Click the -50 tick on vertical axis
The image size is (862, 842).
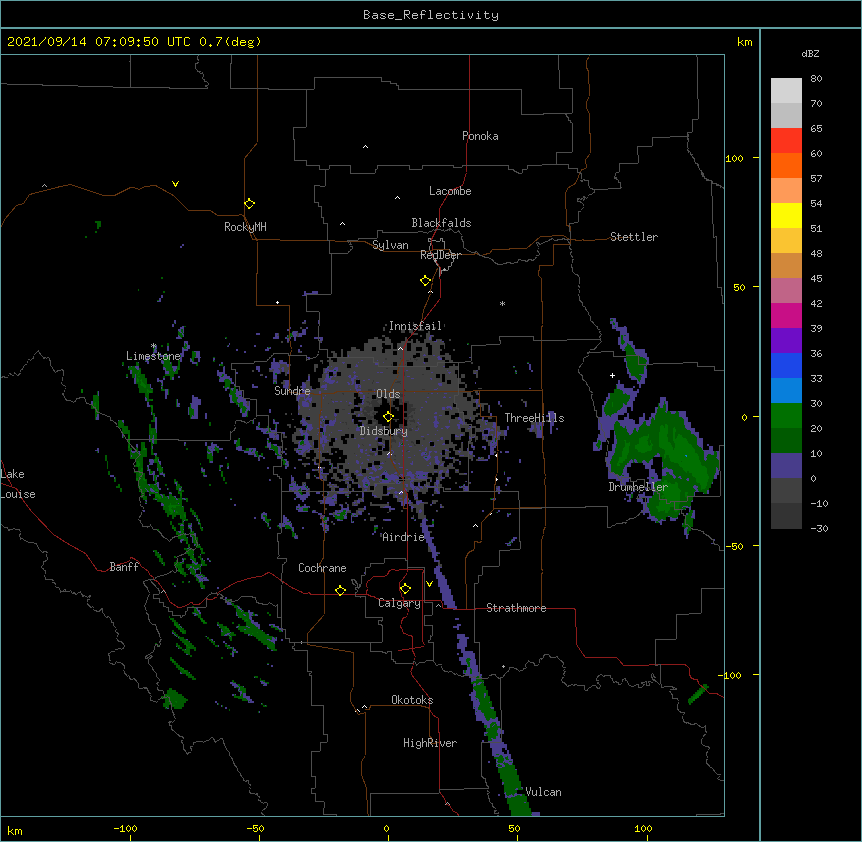[733, 546]
